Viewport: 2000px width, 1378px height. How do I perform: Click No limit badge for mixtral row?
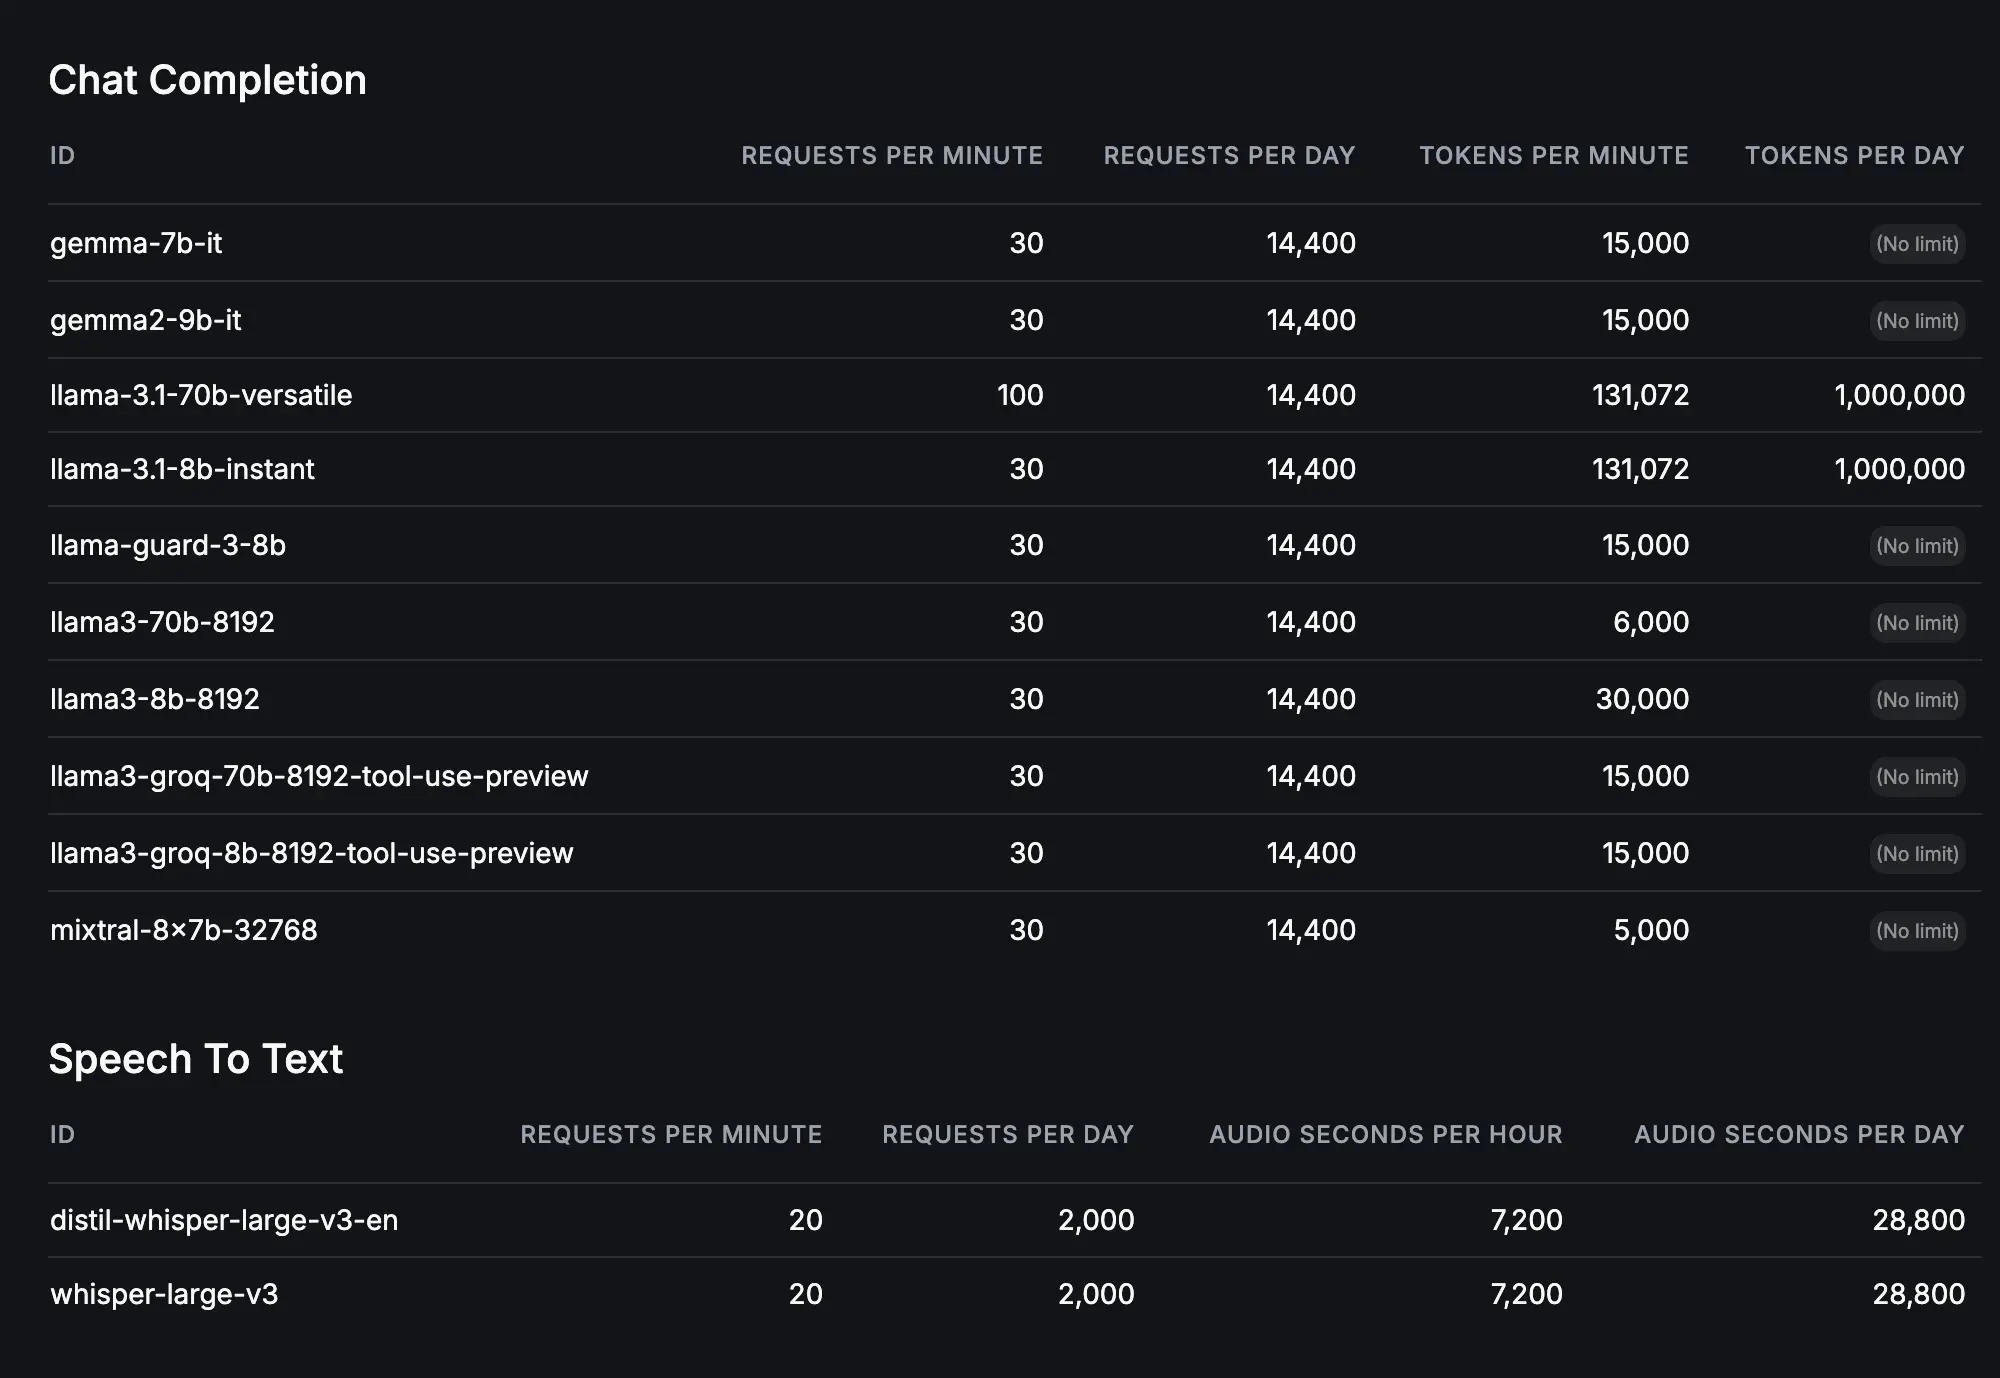pyautogui.click(x=1917, y=931)
